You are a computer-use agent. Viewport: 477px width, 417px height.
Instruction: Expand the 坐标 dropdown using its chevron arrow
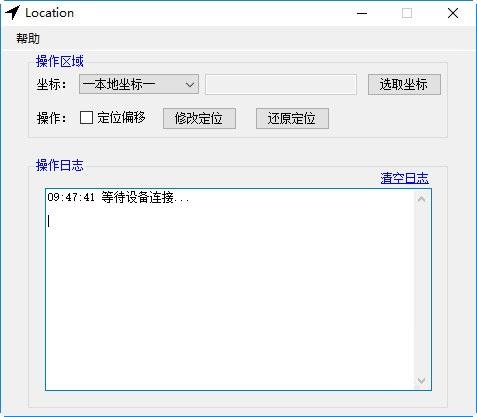(x=190, y=85)
